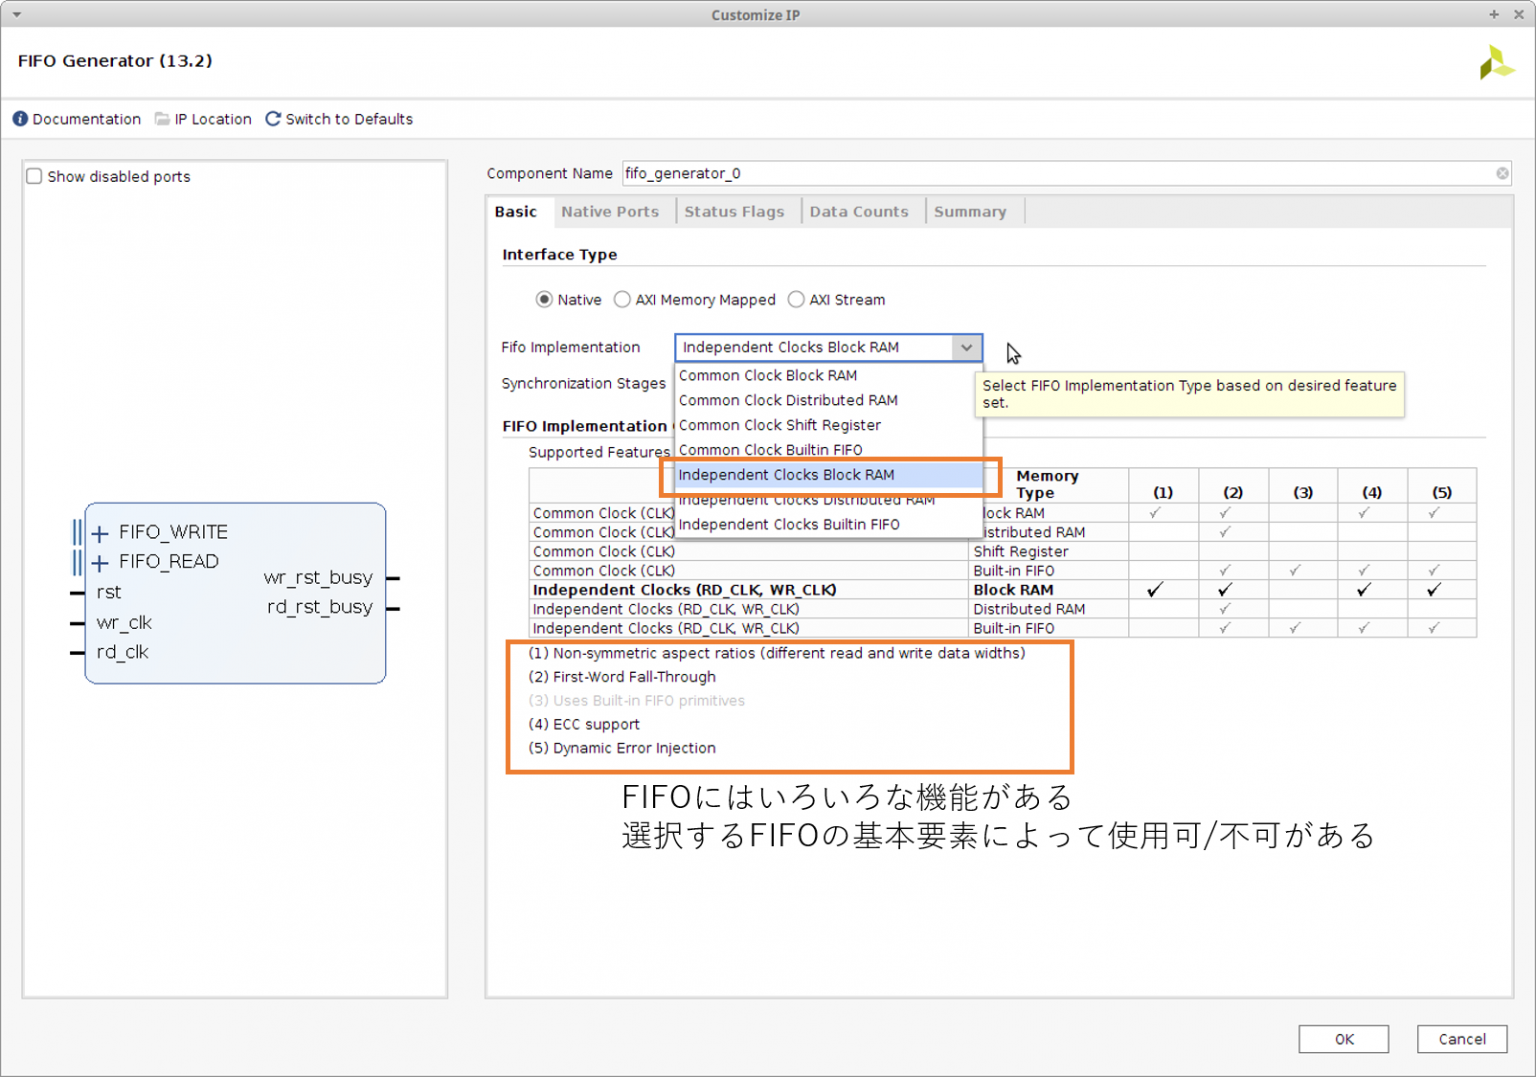Expand the FIFO_WRITE plus icon
The height and width of the screenshot is (1077, 1536).
tap(100, 533)
